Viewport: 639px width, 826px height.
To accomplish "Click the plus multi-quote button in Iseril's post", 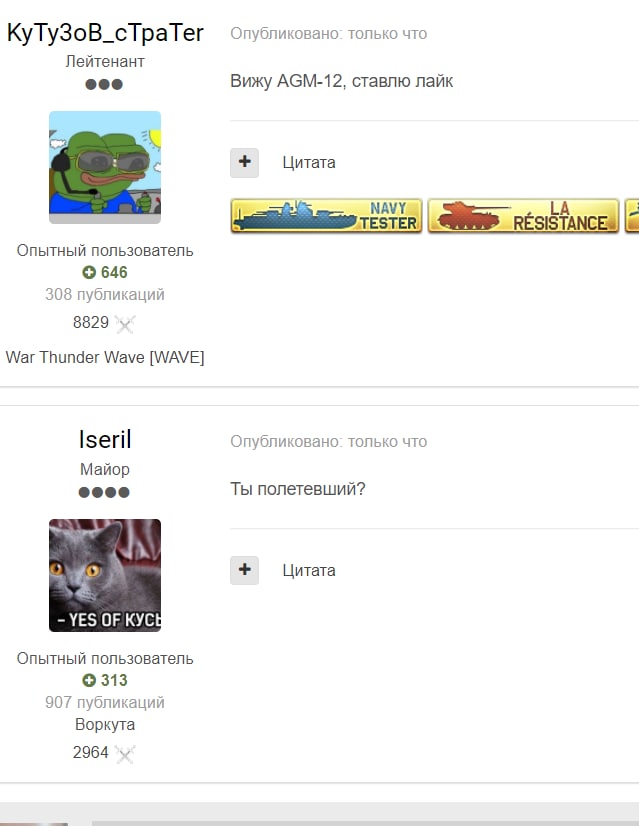I will [244, 571].
